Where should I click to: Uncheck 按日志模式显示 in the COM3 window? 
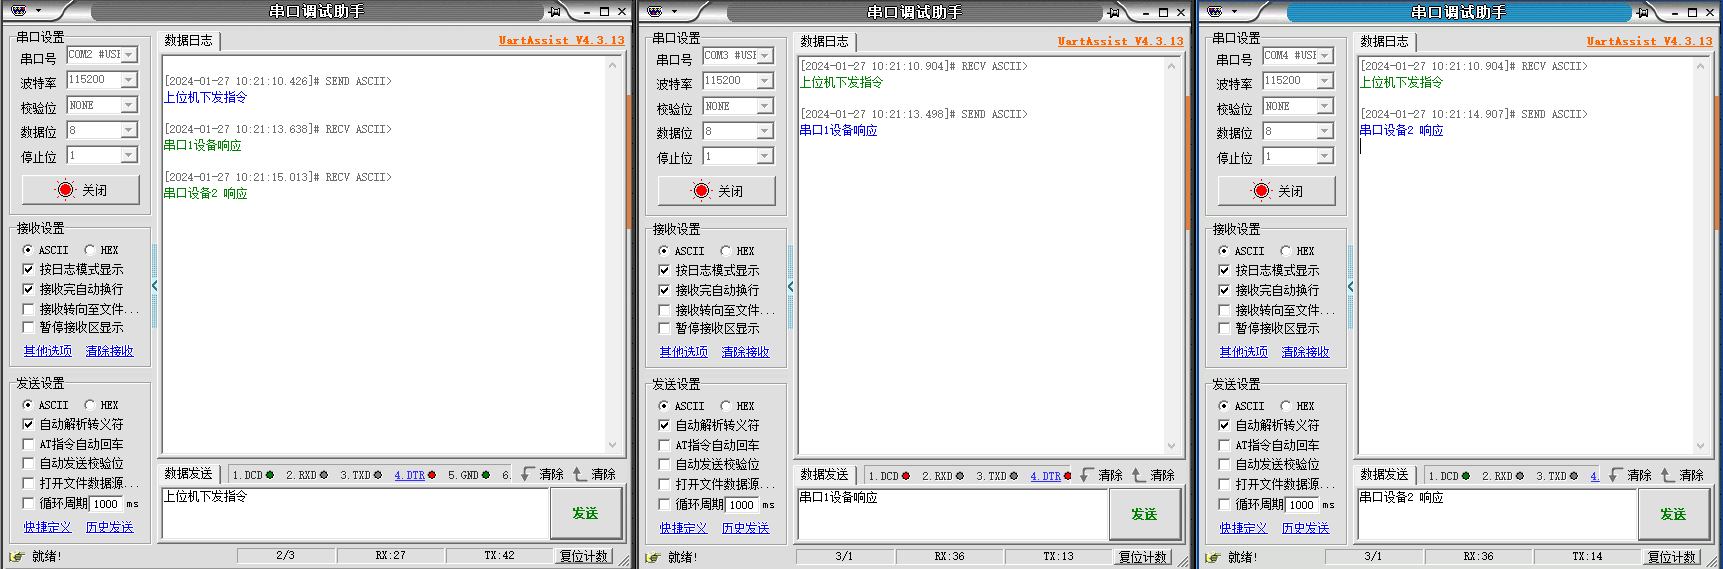664,270
